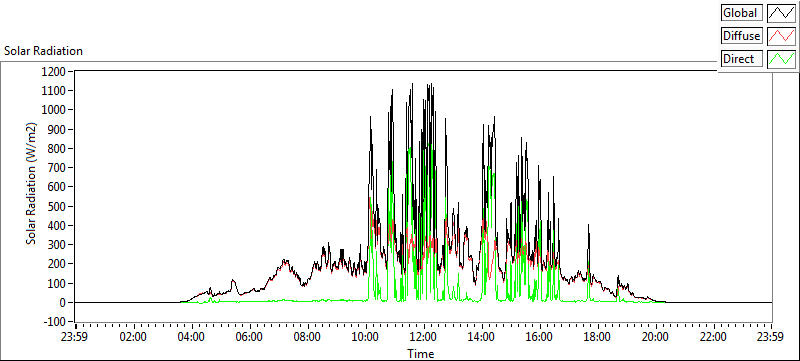The width and height of the screenshot is (800, 361).
Task: Click the 200 Y-axis tick label
Action: click(58, 264)
